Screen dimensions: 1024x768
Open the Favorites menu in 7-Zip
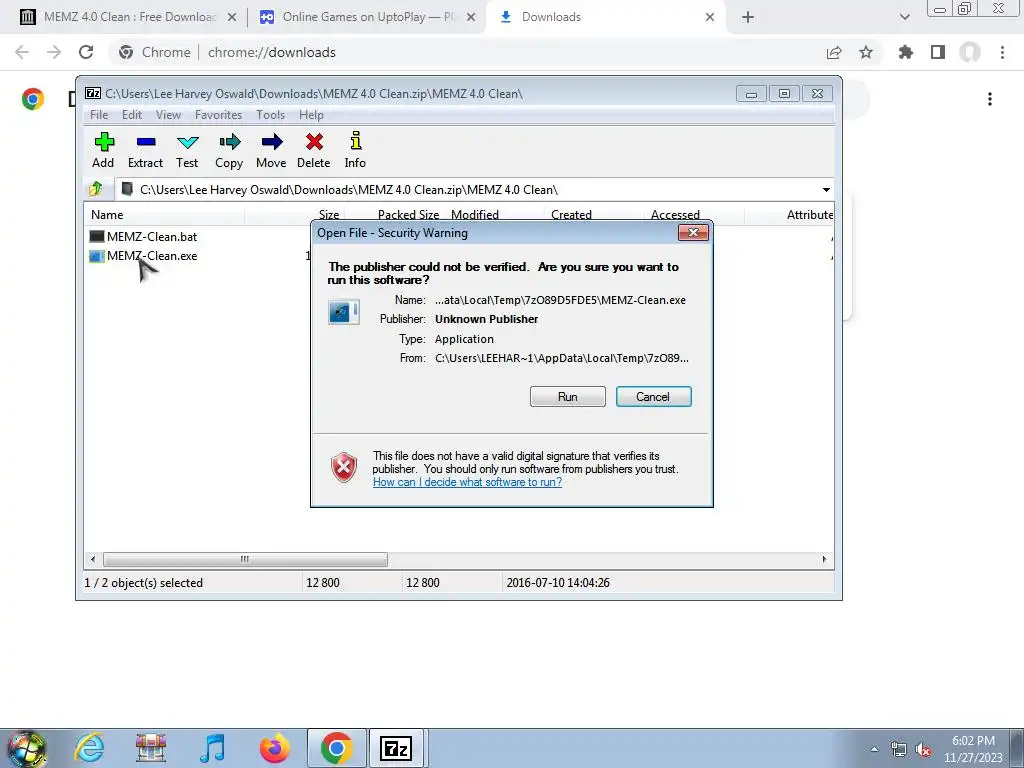(218, 115)
